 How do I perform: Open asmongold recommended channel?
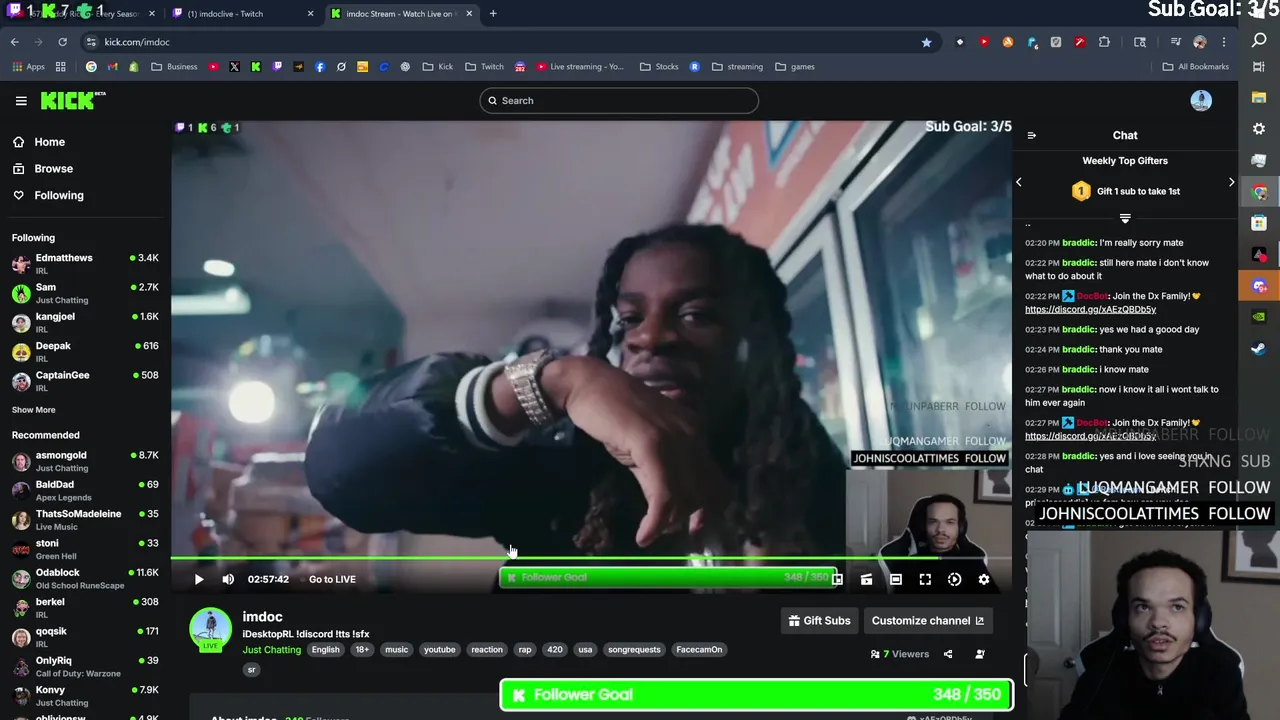click(85, 461)
